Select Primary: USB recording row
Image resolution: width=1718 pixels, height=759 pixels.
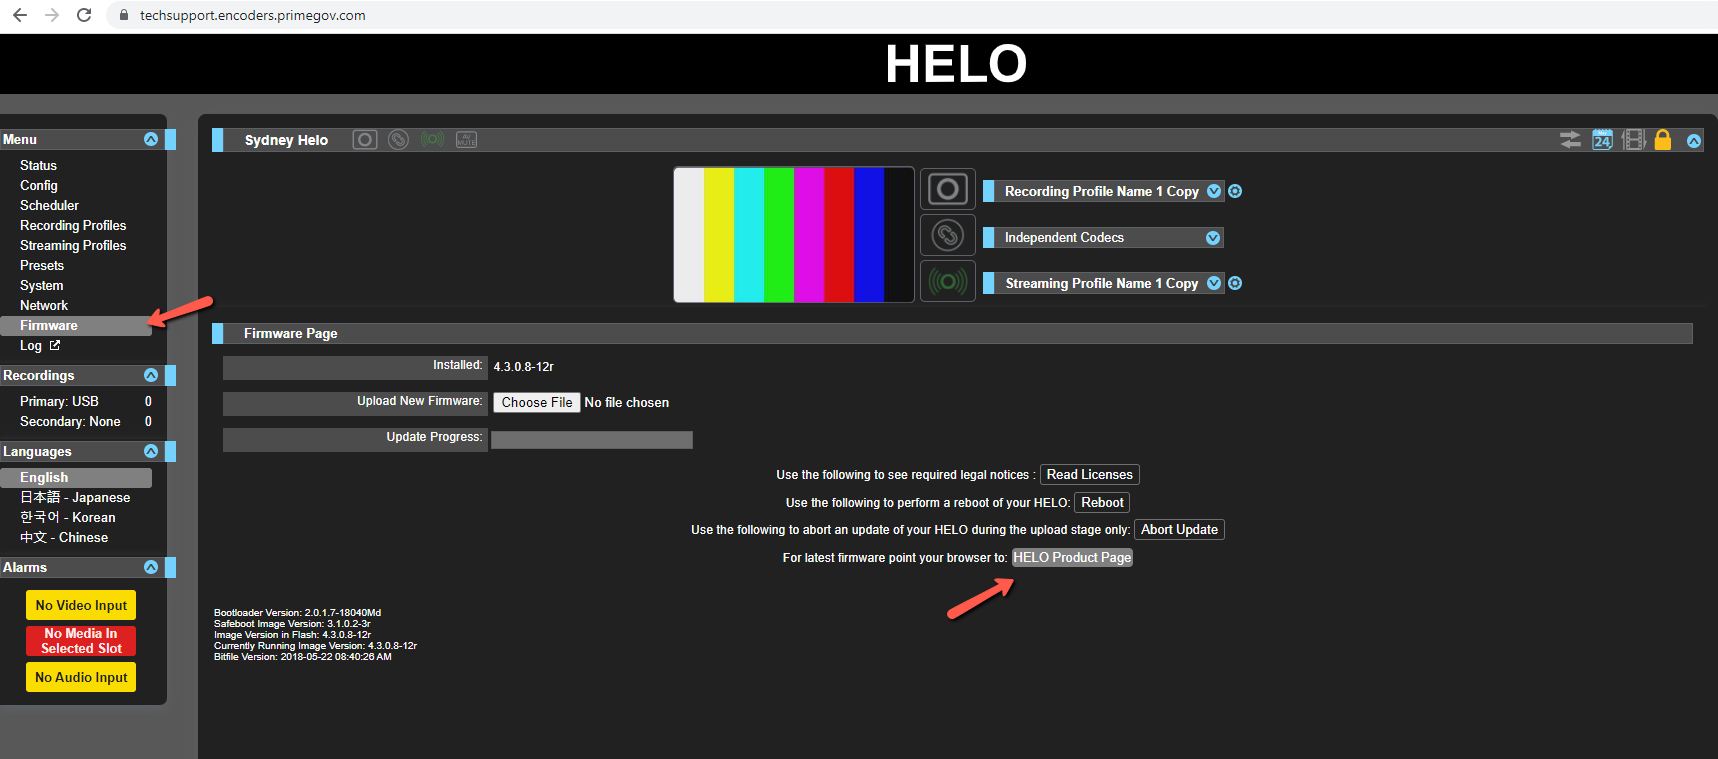[x=85, y=401]
